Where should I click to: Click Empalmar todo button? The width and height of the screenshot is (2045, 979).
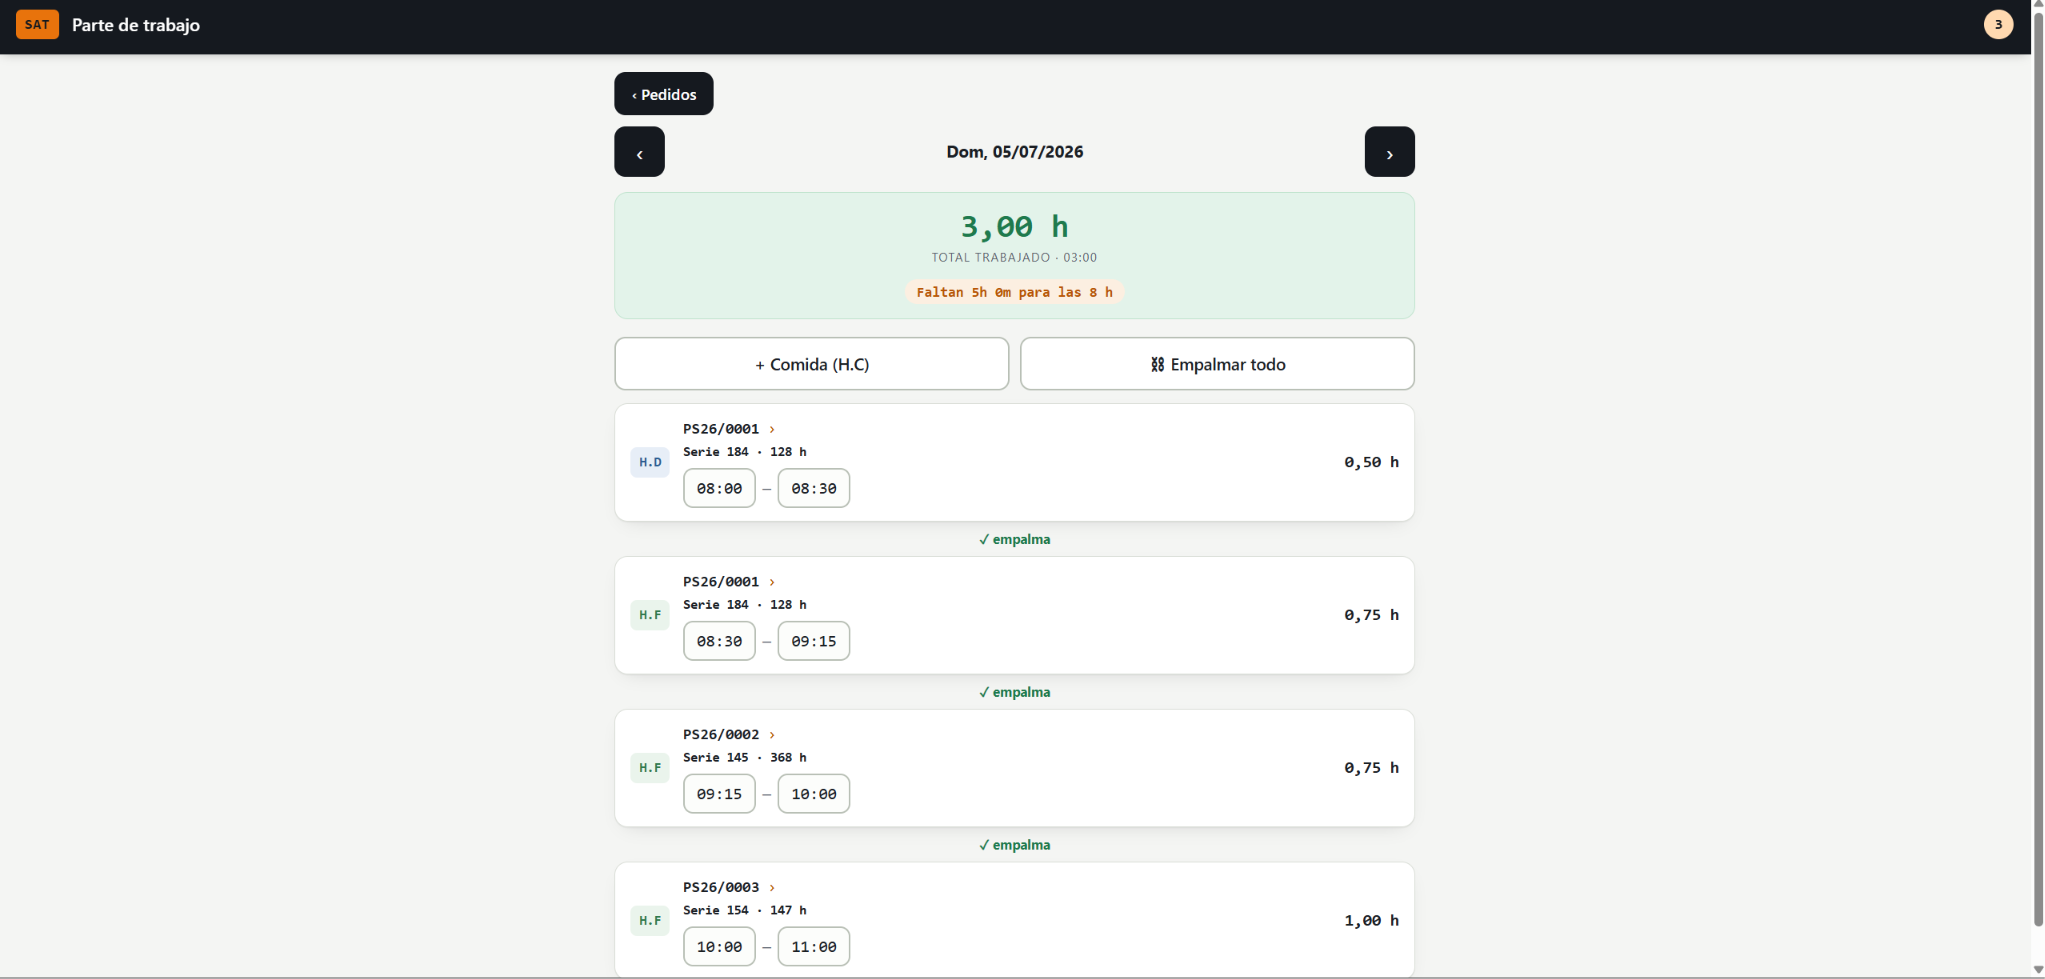pyautogui.click(x=1217, y=364)
